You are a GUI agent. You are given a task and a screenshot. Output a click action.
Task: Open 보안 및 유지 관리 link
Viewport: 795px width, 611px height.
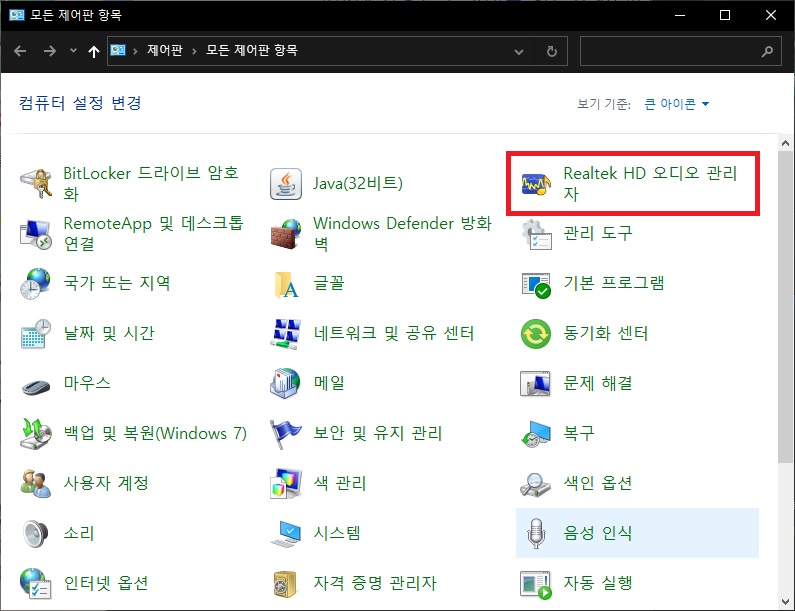click(378, 433)
